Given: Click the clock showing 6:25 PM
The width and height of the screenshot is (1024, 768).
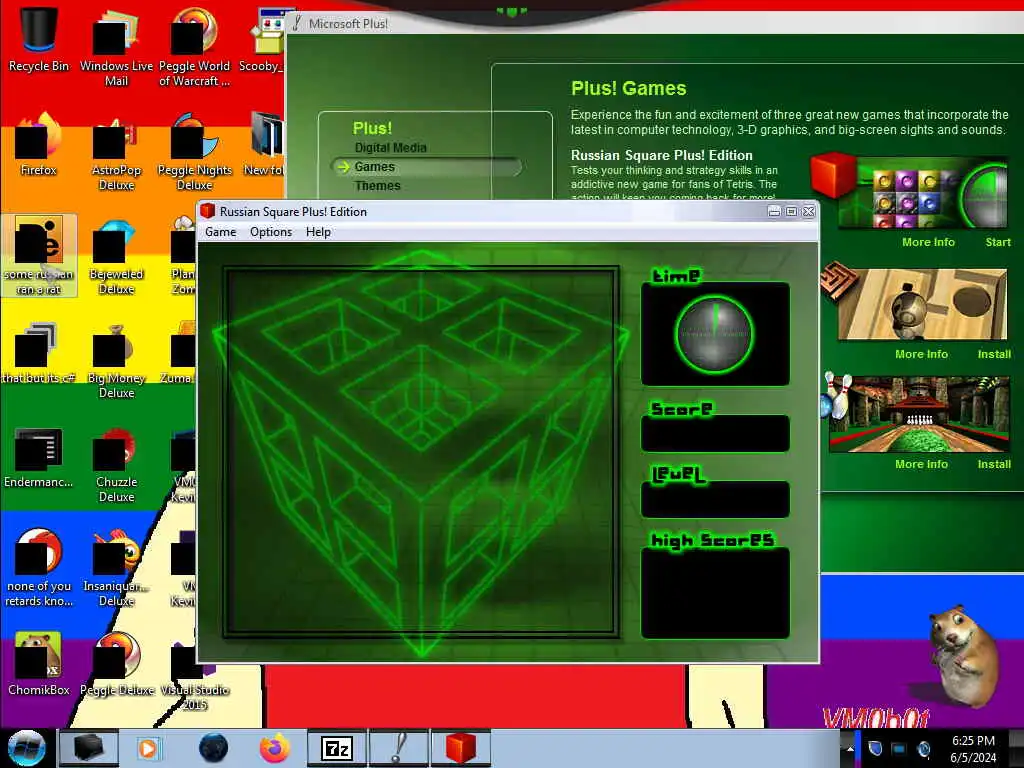Looking at the screenshot, I should [973, 749].
